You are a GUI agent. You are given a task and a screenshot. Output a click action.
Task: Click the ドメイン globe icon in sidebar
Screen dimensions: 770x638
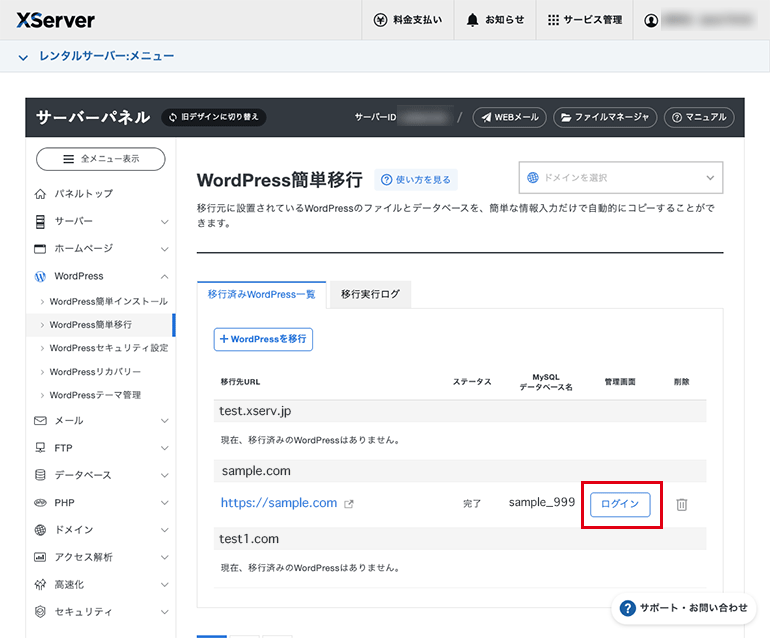click(x=40, y=530)
